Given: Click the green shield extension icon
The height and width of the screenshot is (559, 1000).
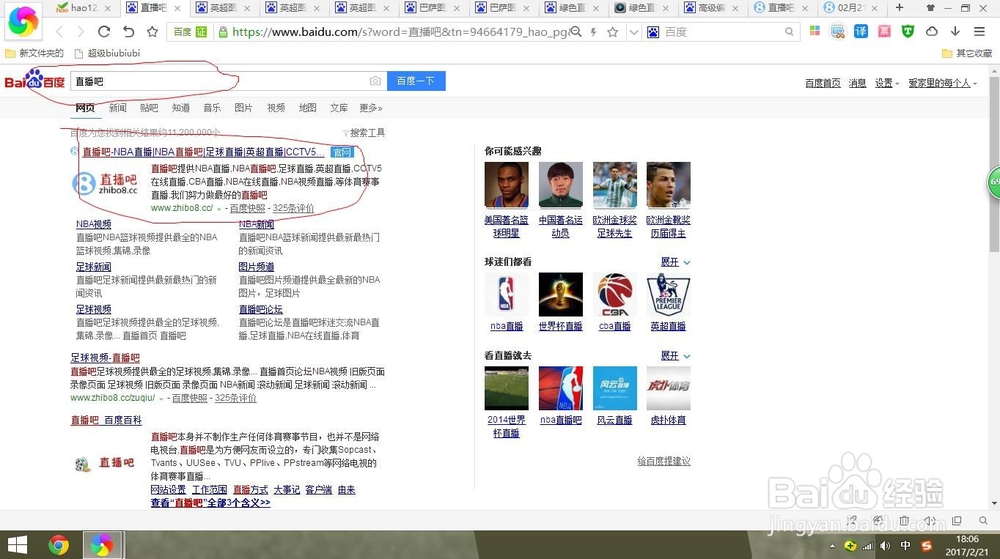Looking at the screenshot, I should (x=908, y=31).
